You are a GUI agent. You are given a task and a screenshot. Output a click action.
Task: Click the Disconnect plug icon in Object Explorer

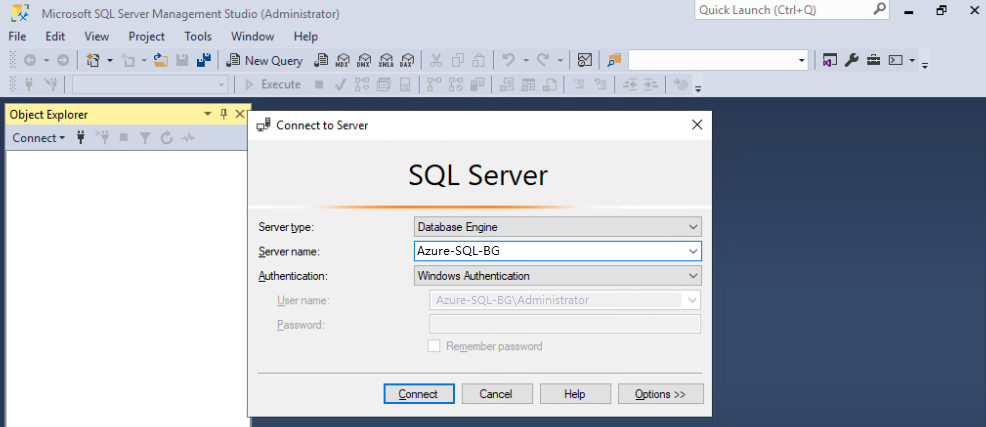point(102,138)
